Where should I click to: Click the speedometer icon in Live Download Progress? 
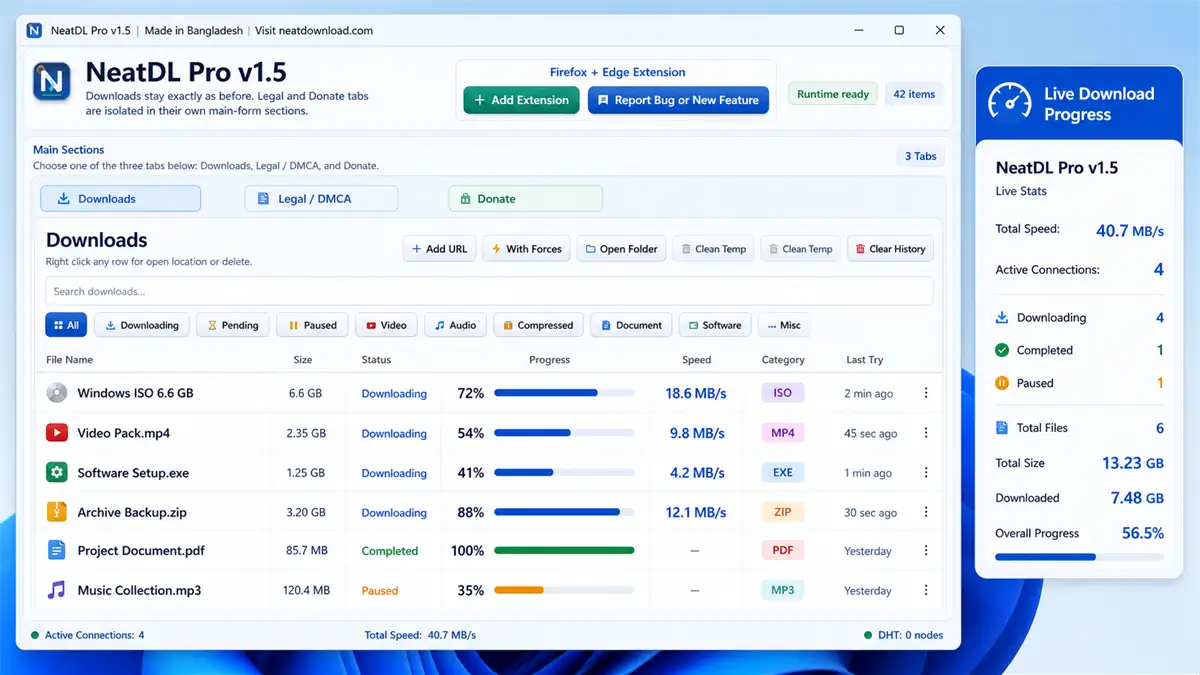(1010, 103)
